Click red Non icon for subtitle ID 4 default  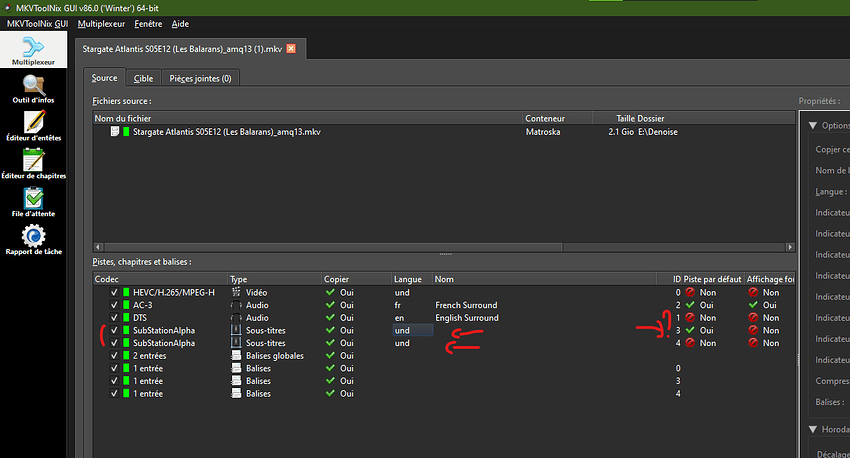click(x=690, y=343)
